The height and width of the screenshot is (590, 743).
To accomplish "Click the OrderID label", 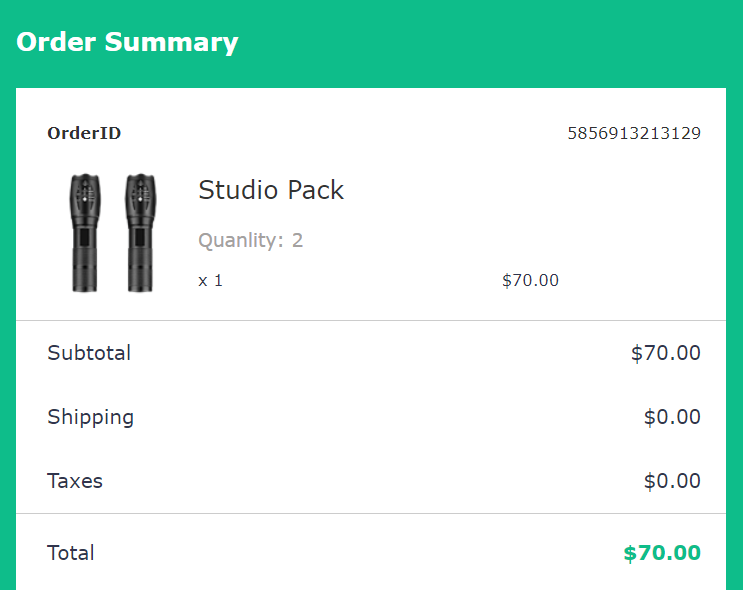I will [x=84, y=133].
